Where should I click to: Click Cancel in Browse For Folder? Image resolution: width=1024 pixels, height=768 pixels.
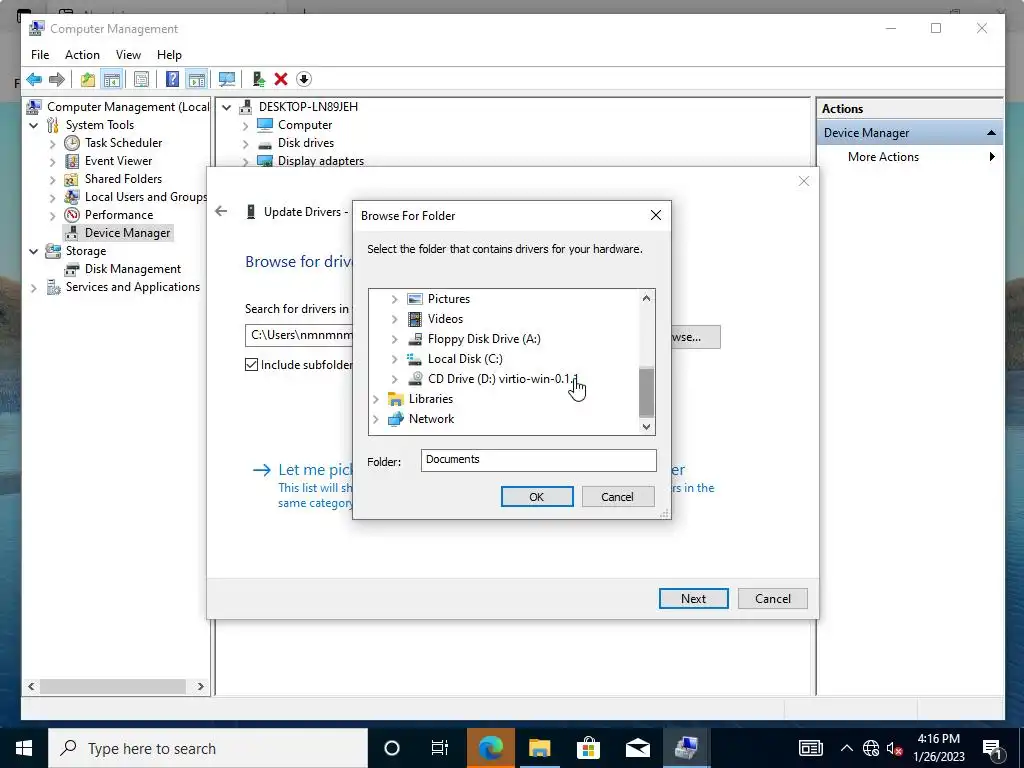pyautogui.click(x=617, y=496)
